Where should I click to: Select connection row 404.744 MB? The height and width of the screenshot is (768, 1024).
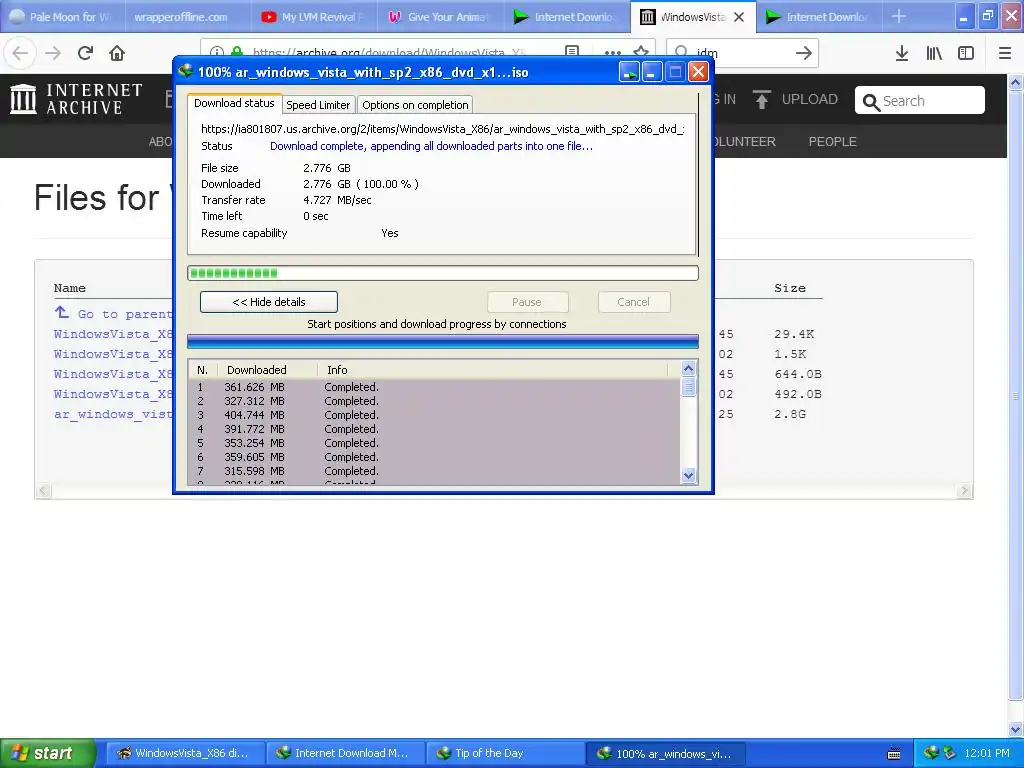tap(434, 415)
